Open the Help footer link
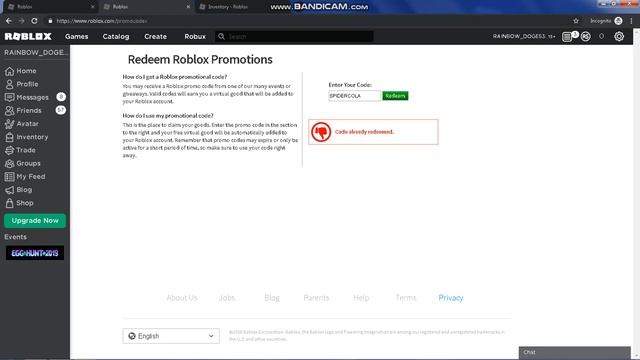The image size is (640, 360). 361,298
